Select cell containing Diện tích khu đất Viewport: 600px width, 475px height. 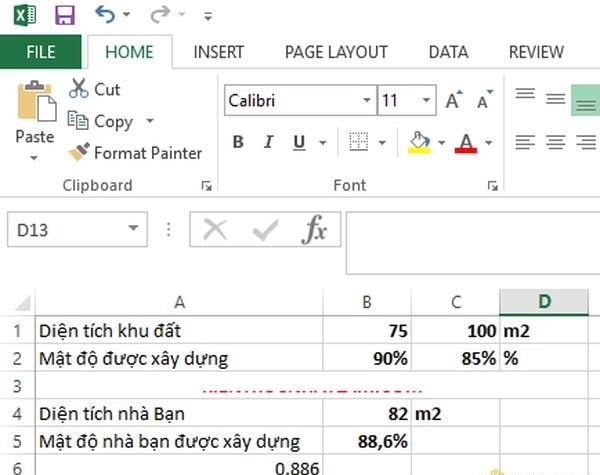[179, 330]
